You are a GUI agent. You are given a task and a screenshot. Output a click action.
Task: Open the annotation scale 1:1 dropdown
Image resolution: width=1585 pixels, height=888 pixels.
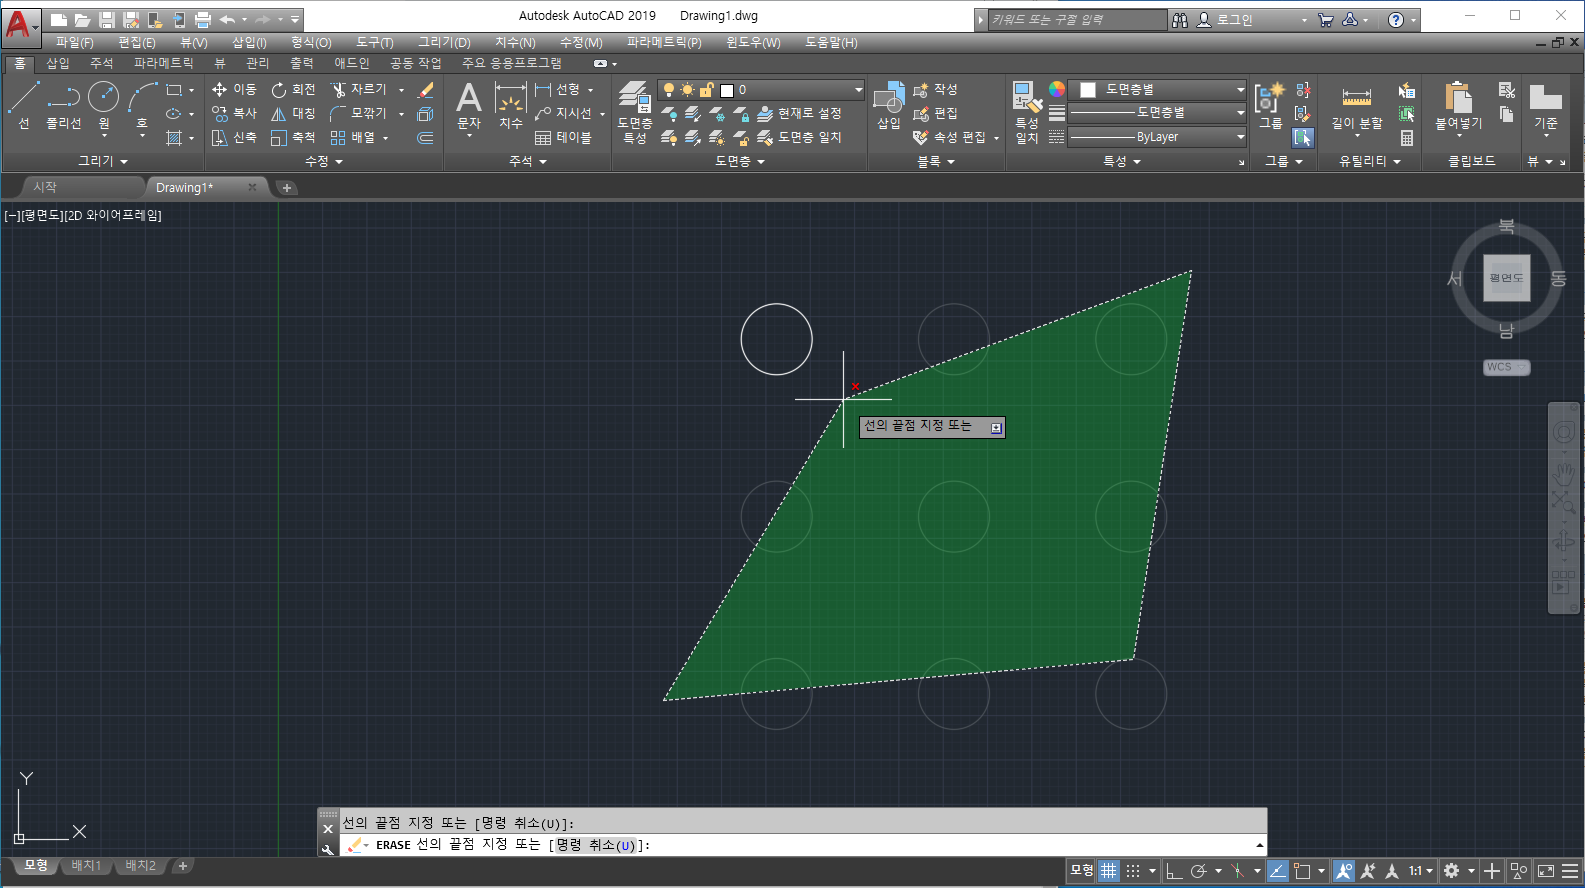coord(1421,871)
